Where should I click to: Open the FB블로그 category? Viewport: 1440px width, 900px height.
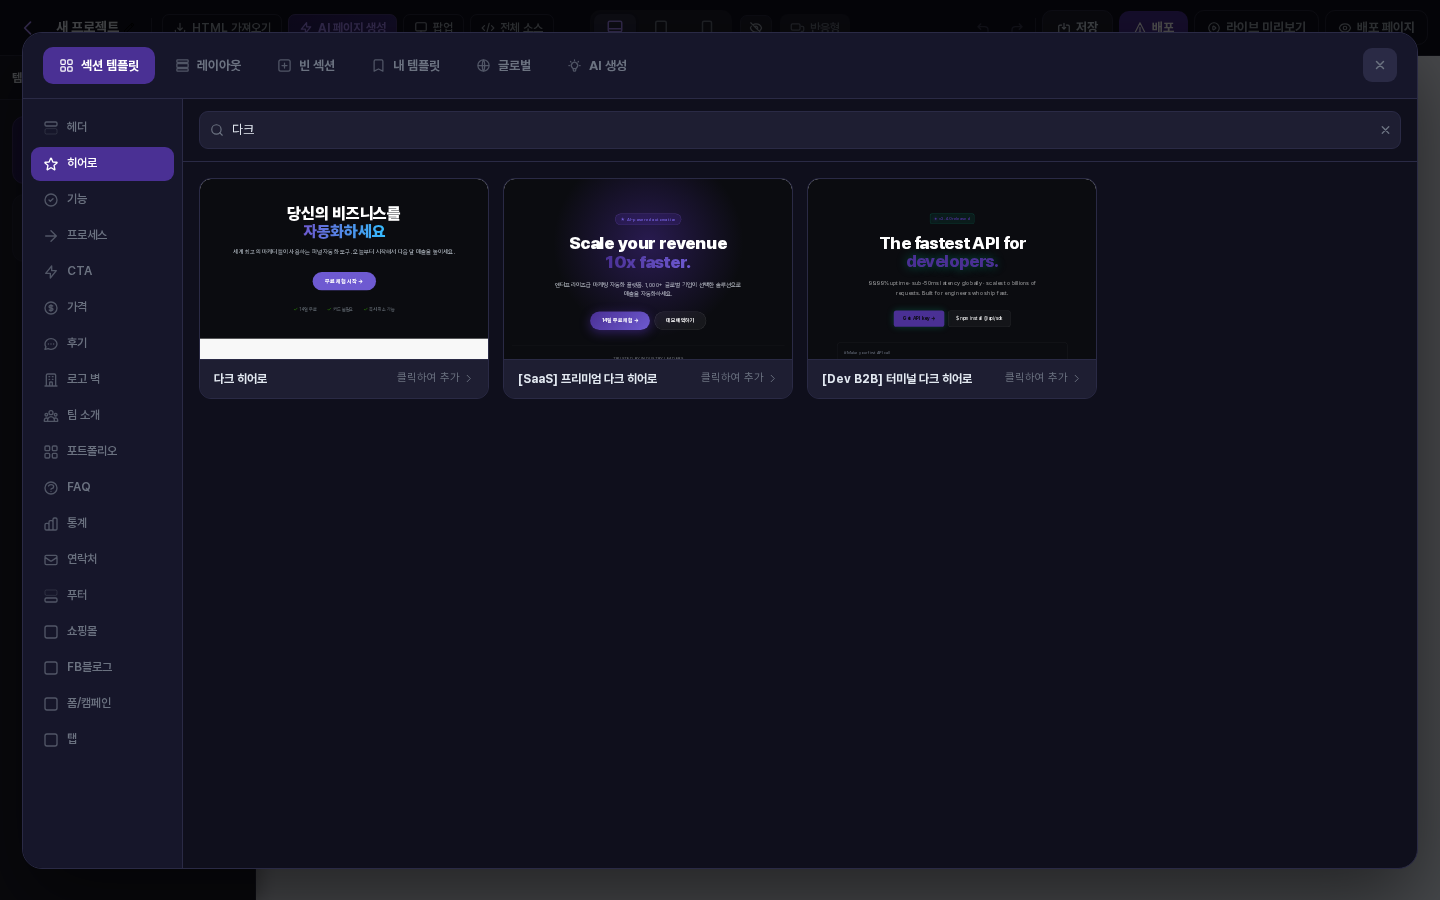102,667
